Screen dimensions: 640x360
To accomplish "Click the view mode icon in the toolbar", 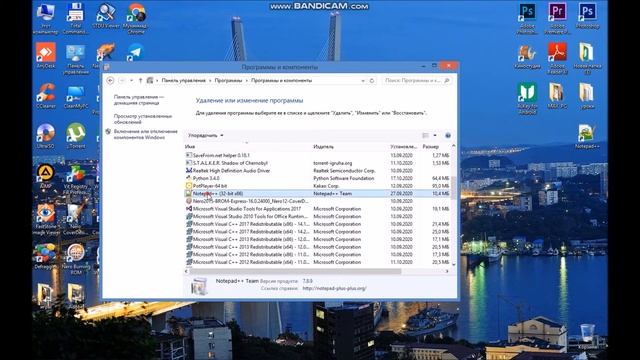I will (426, 136).
